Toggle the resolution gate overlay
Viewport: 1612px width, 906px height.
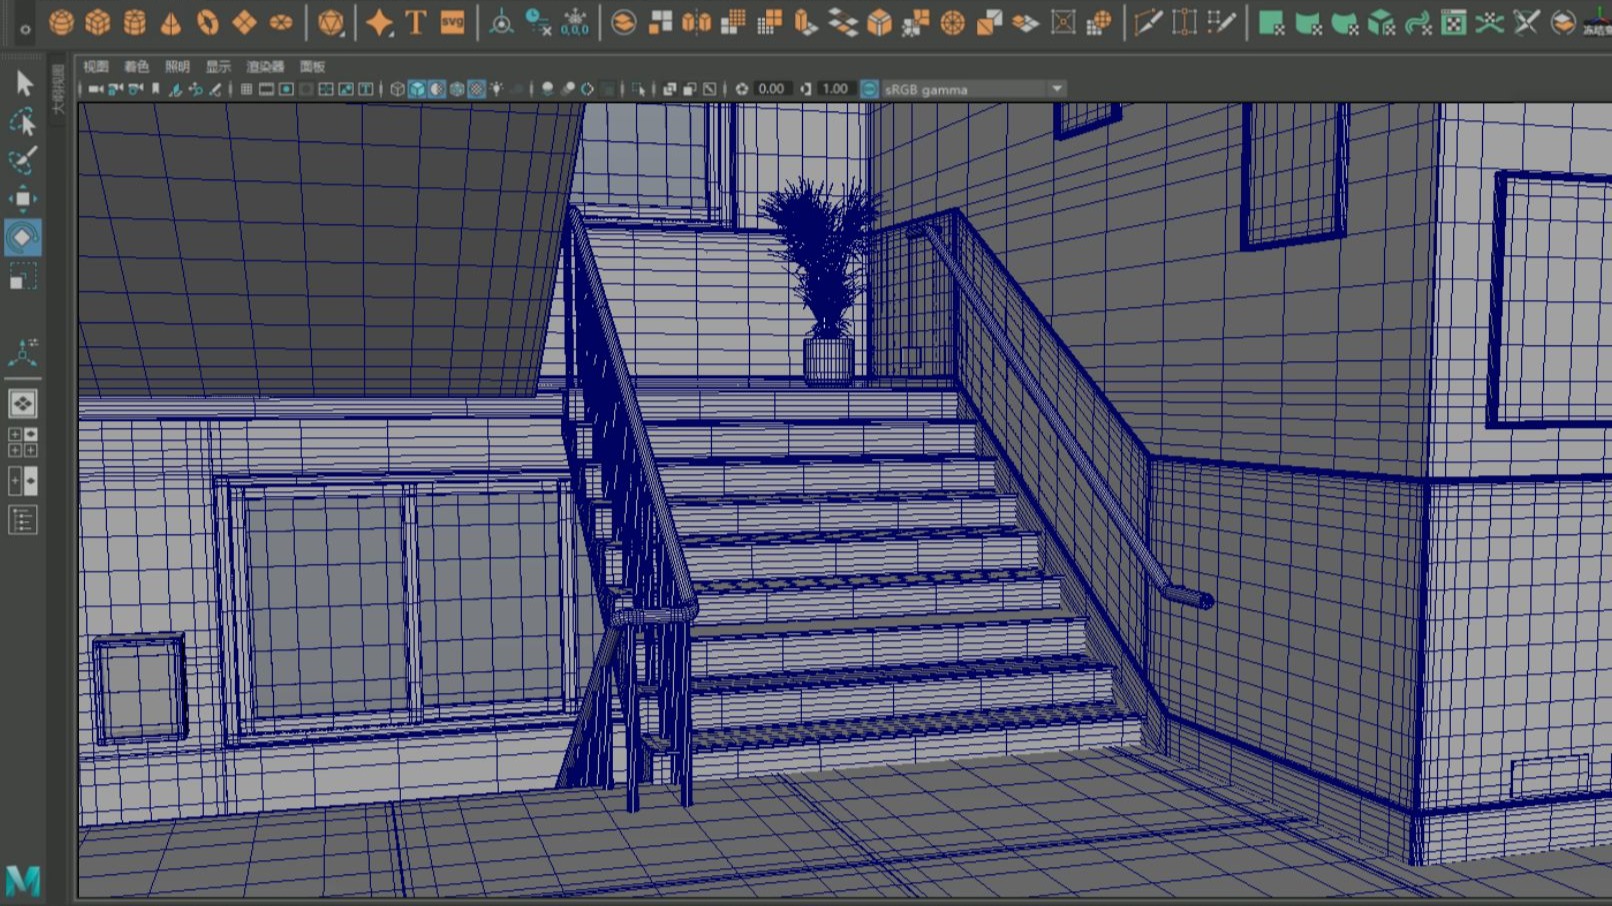286,89
